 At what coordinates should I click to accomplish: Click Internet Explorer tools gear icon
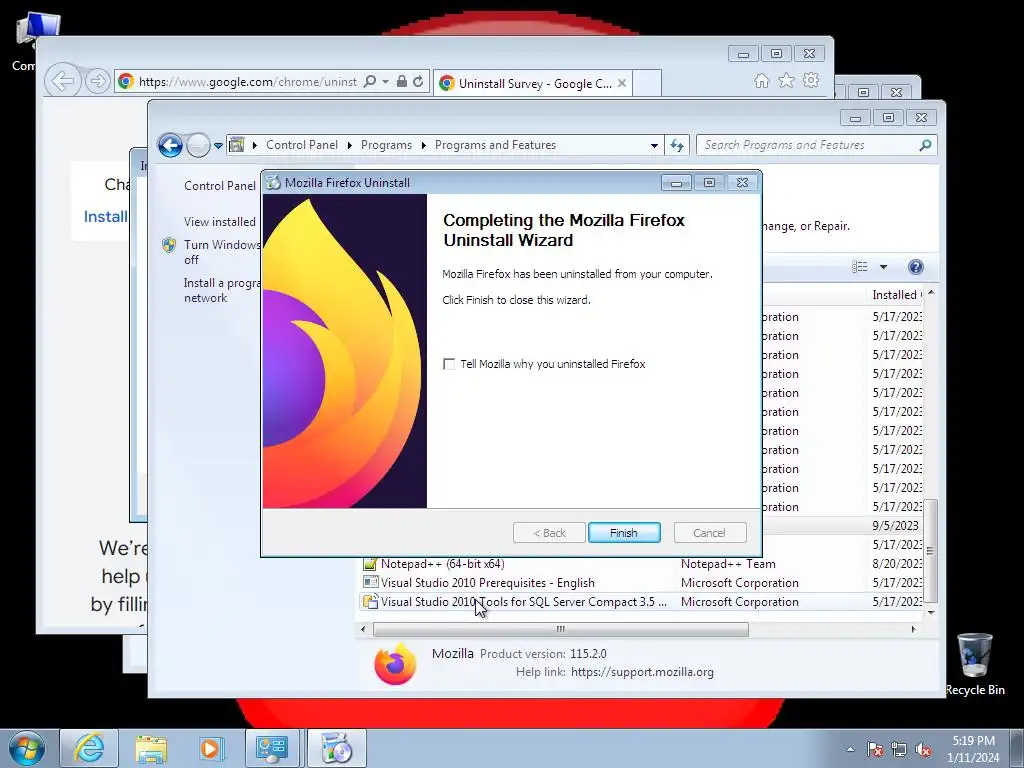[811, 80]
